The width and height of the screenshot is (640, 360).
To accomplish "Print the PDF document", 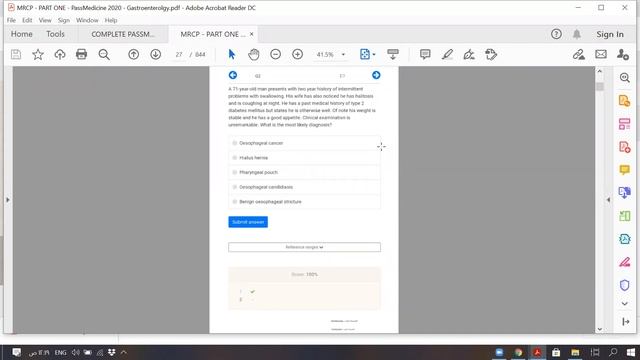I will click(x=82, y=54).
